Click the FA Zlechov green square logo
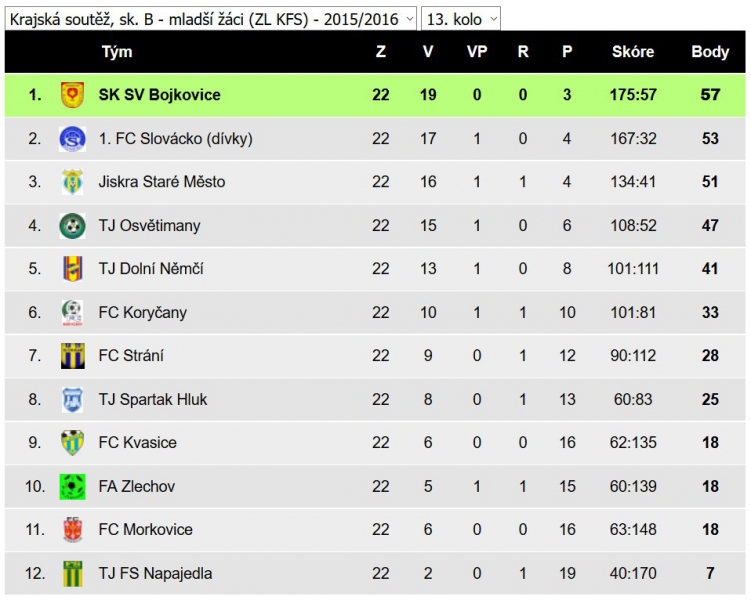The image size is (751, 600). click(72, 487)
